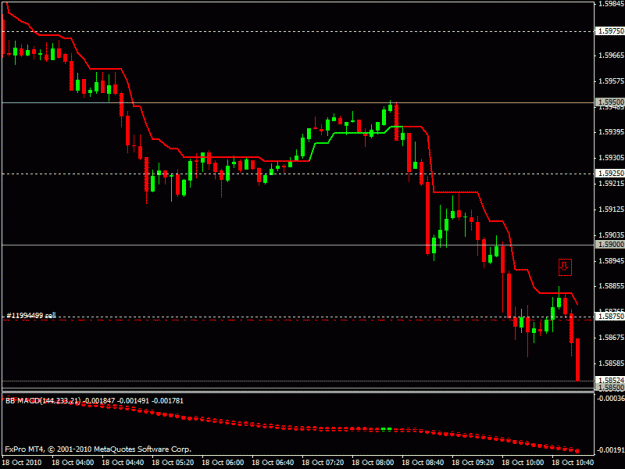Click the '18 Oct 04:00' time label

coord(73,462)
